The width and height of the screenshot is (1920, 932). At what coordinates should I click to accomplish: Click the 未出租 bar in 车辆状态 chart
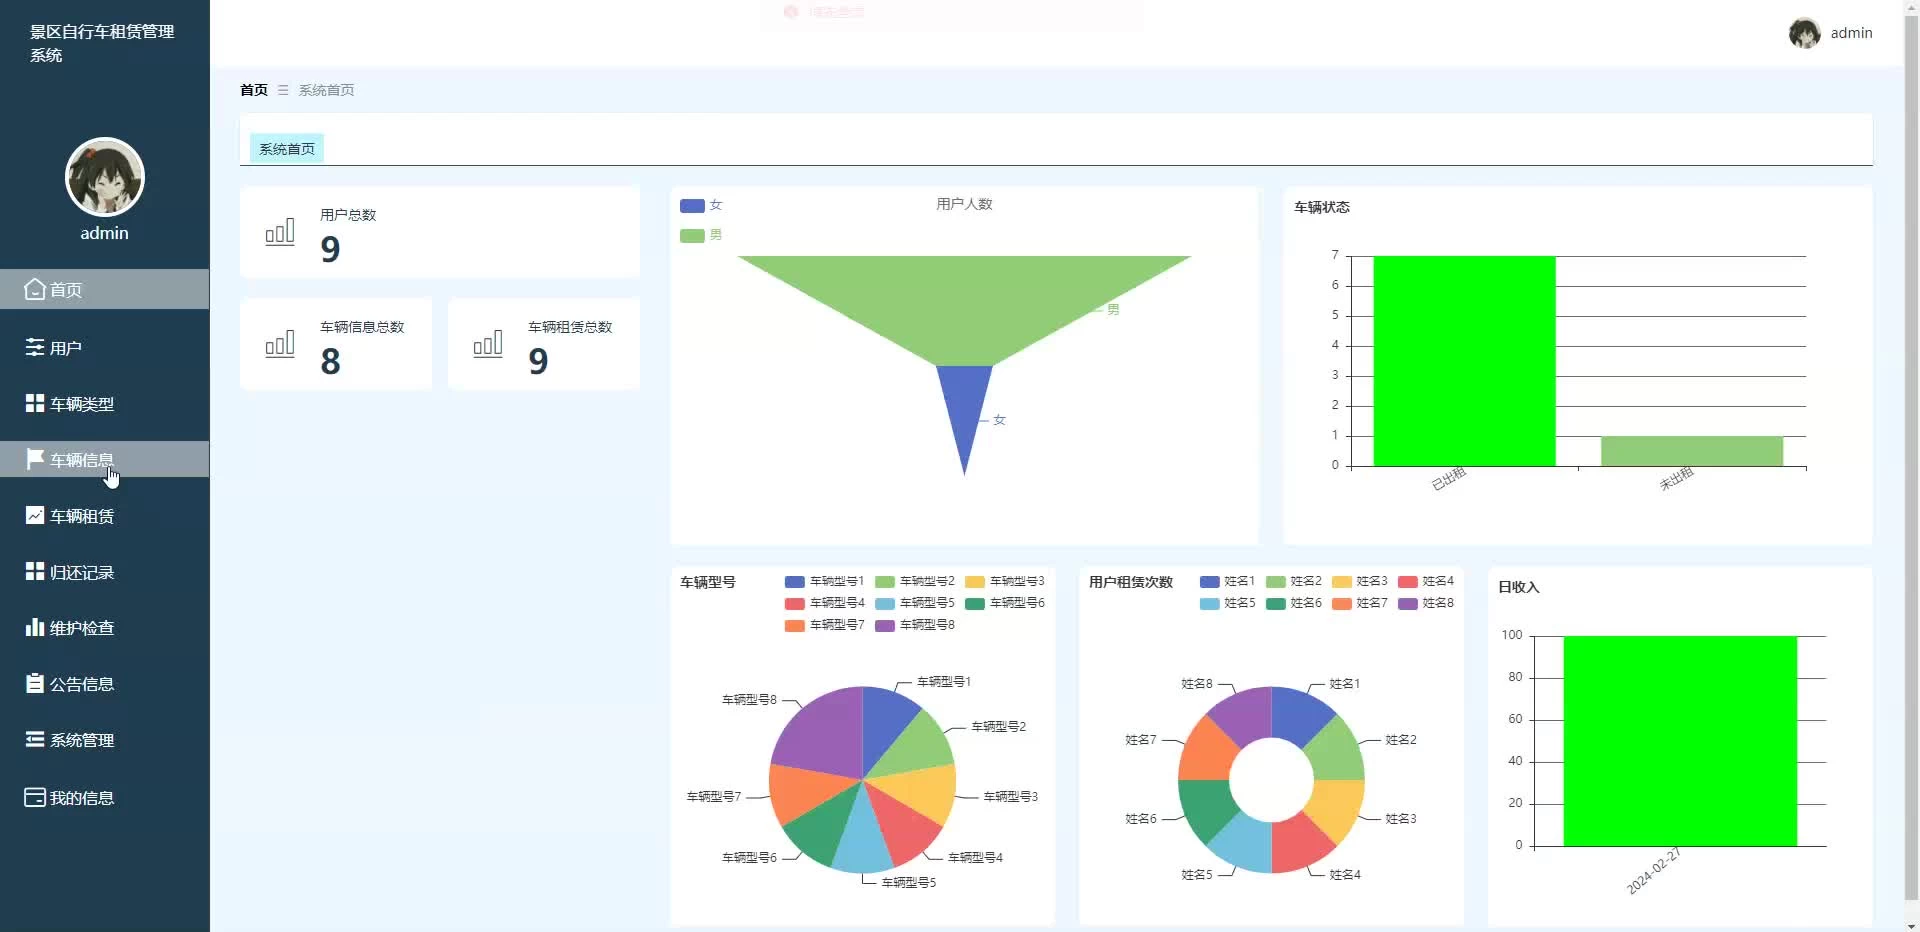point(1692,451)
